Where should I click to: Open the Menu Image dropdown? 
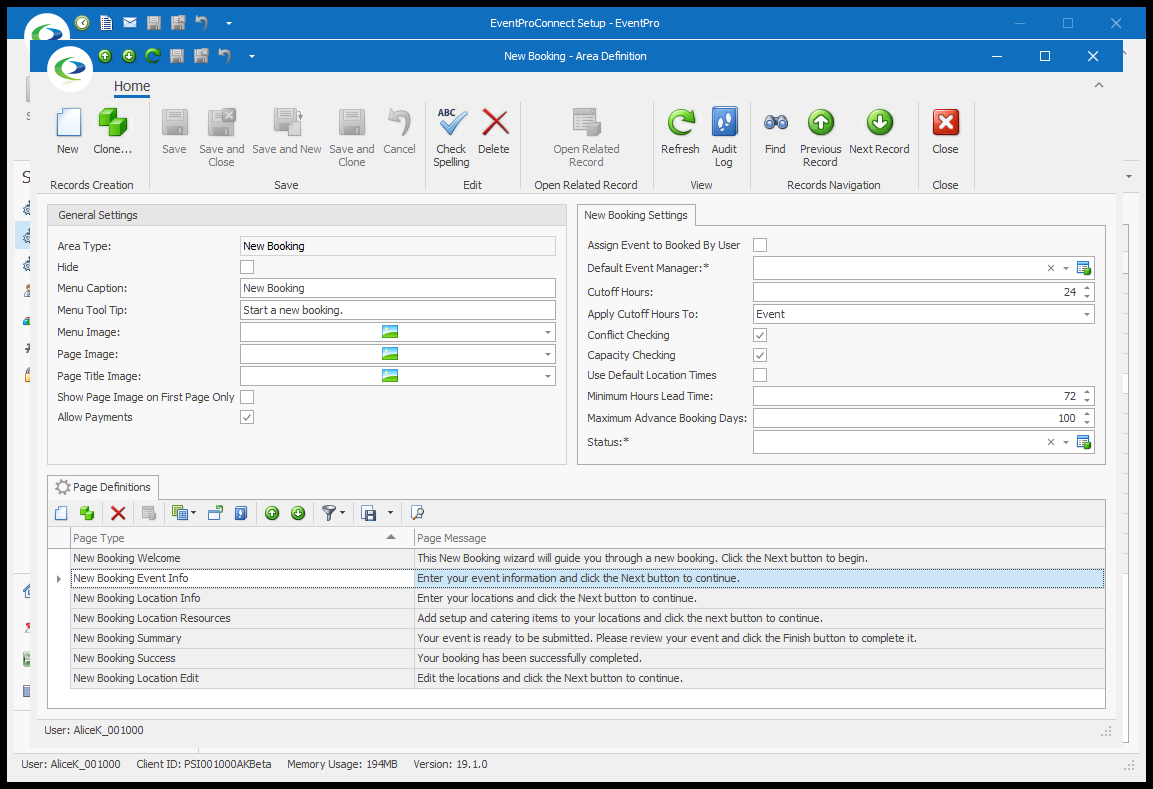tap(548, 332)
